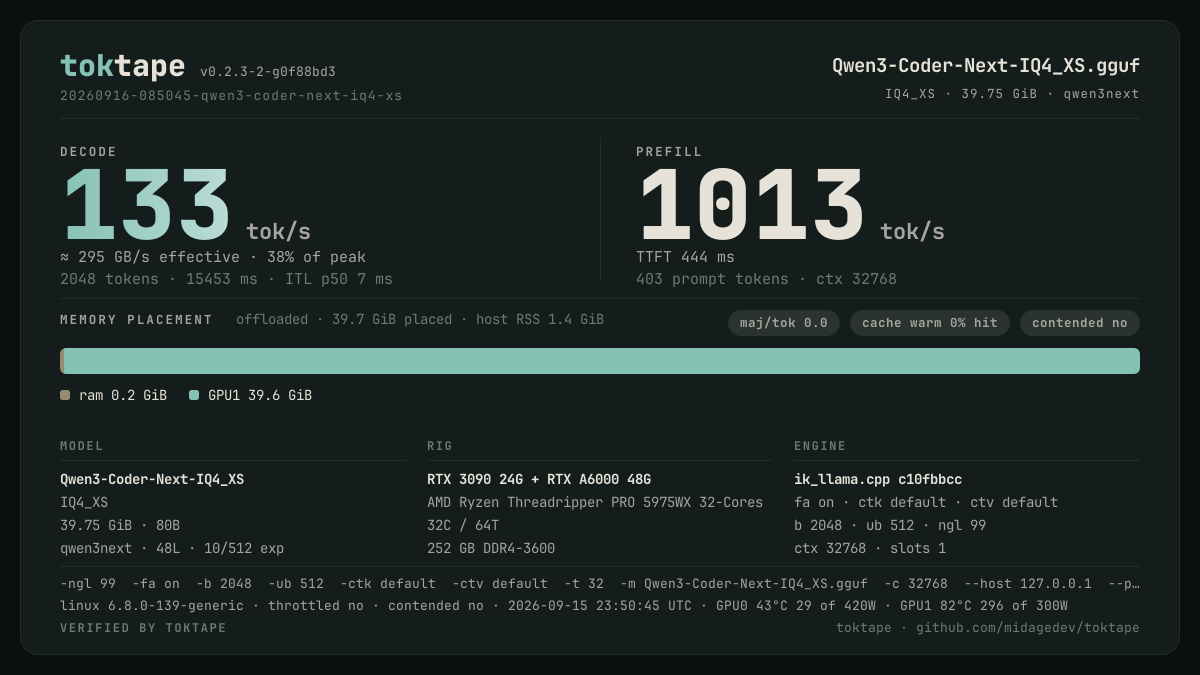
Task: Click the contended no pill
Action: tap(1080, 323)
